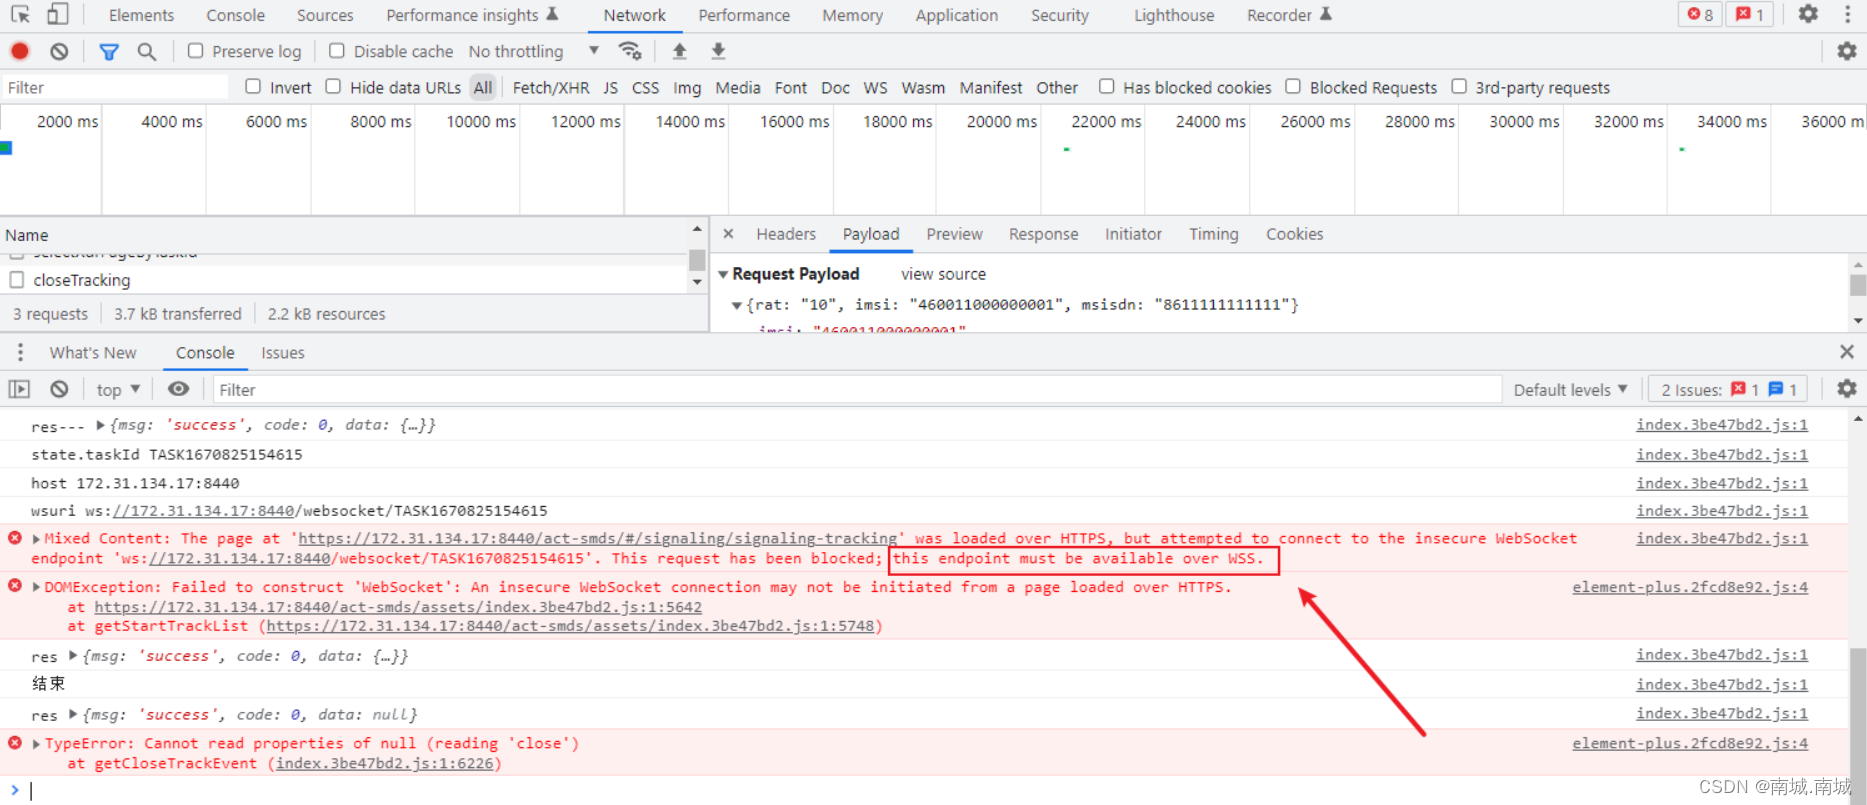Viewport: 1867px width, 805px height.
Task: Open the No throttling dropdown
Action: [534, 51]
